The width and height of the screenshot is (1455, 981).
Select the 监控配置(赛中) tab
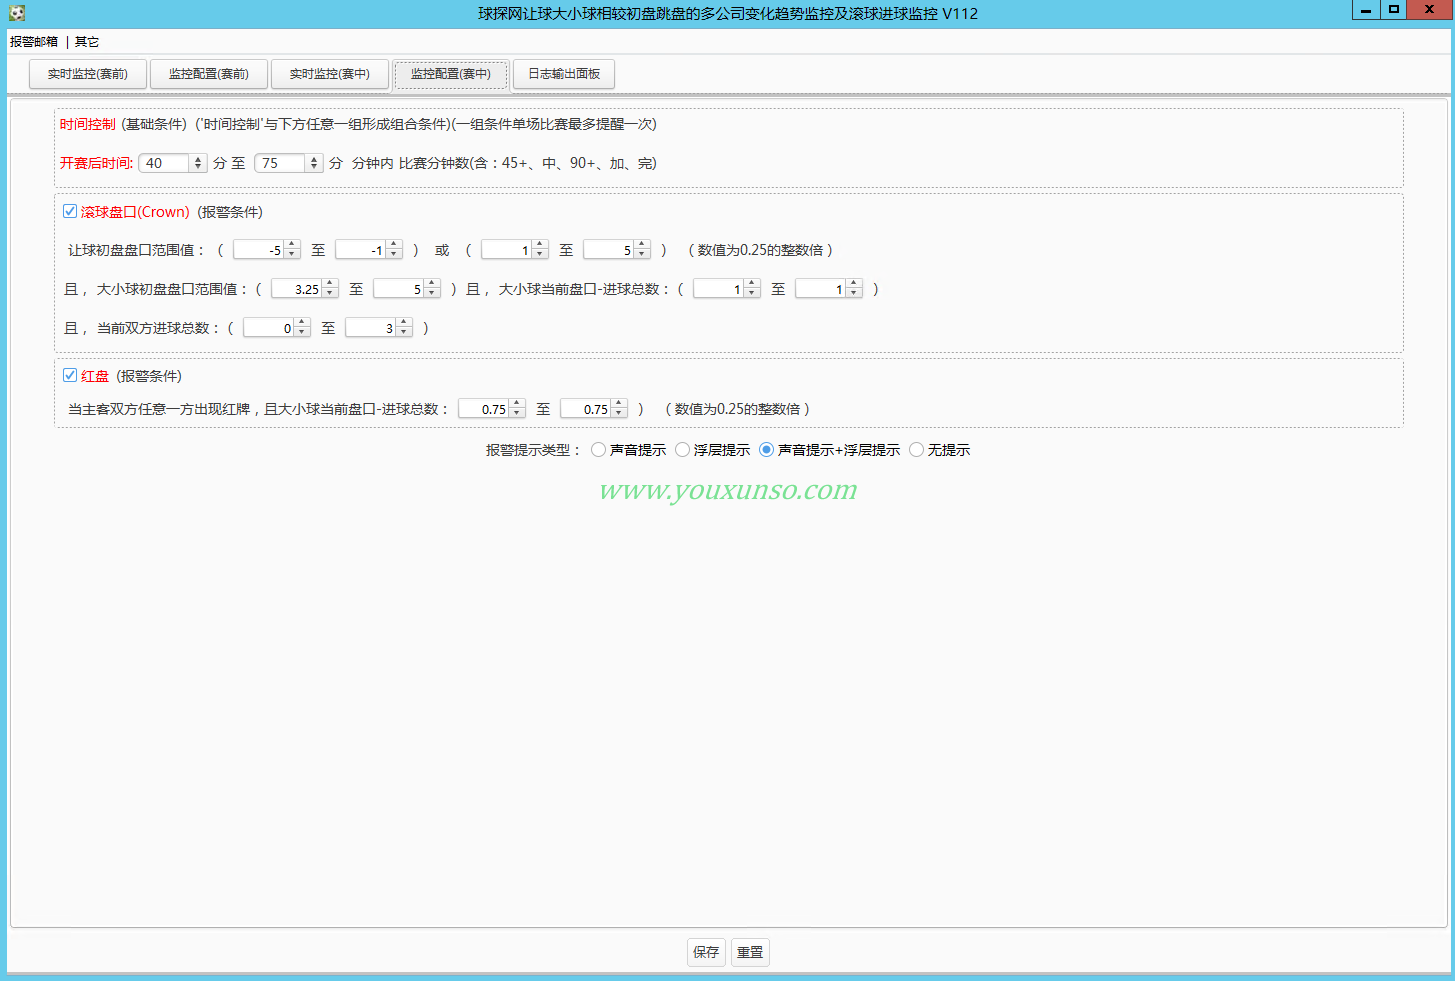[450, 74]
